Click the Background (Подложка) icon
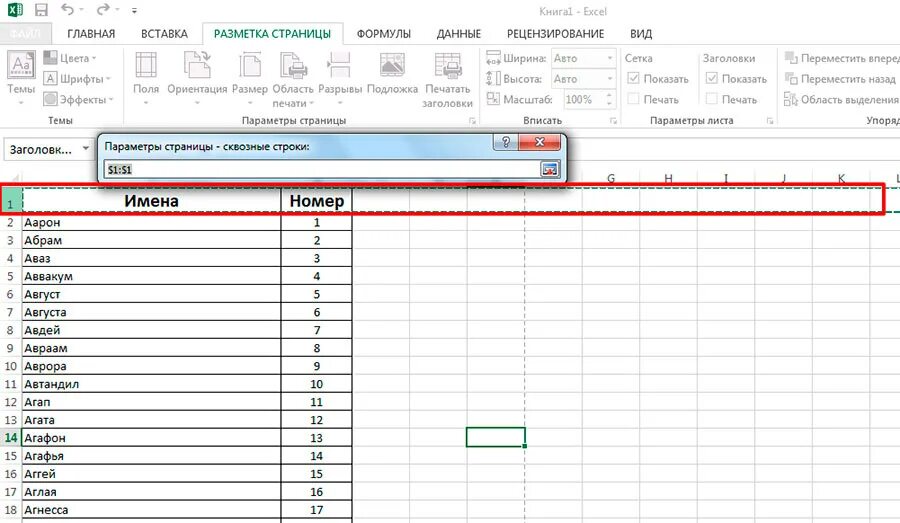 (x=392, y=64)
